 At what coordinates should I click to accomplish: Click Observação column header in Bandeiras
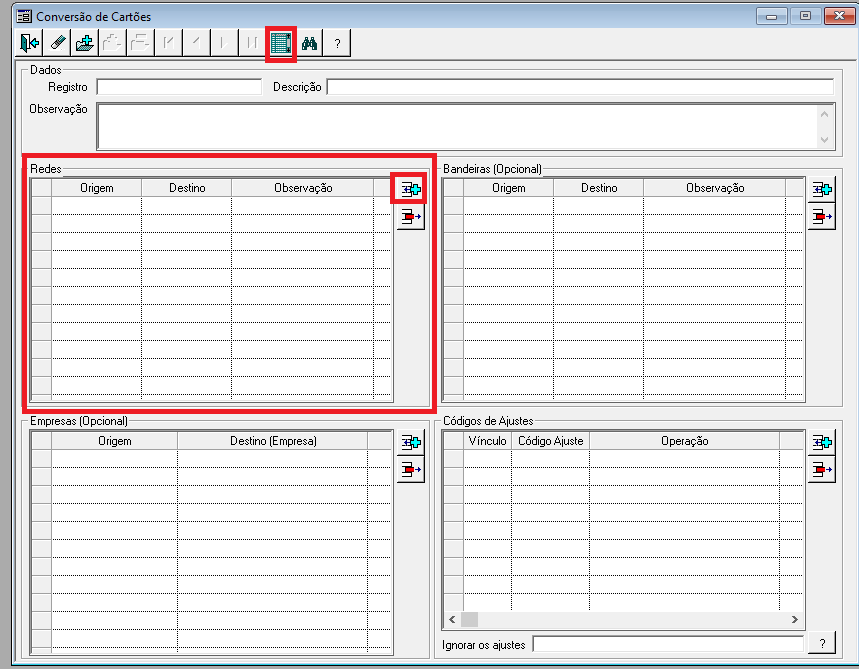[x=715, y=188]
